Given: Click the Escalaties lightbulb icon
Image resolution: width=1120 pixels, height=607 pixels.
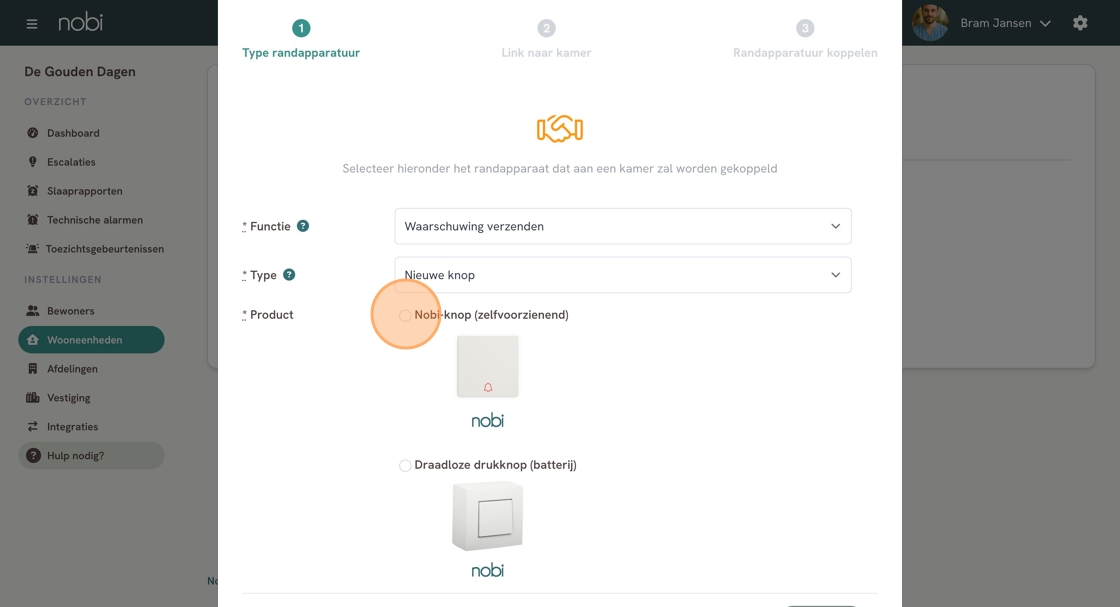Looking at the screenshot, I should click(33, 162).
